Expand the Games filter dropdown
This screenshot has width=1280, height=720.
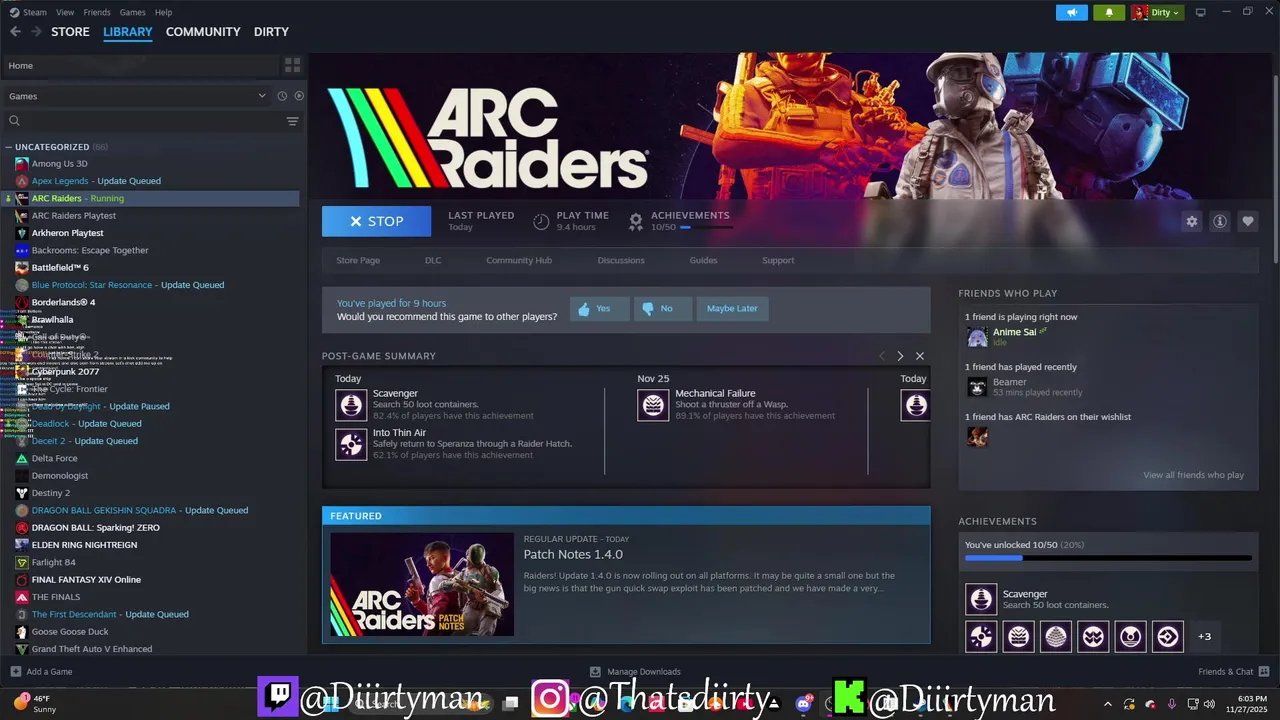coord(262,96)
